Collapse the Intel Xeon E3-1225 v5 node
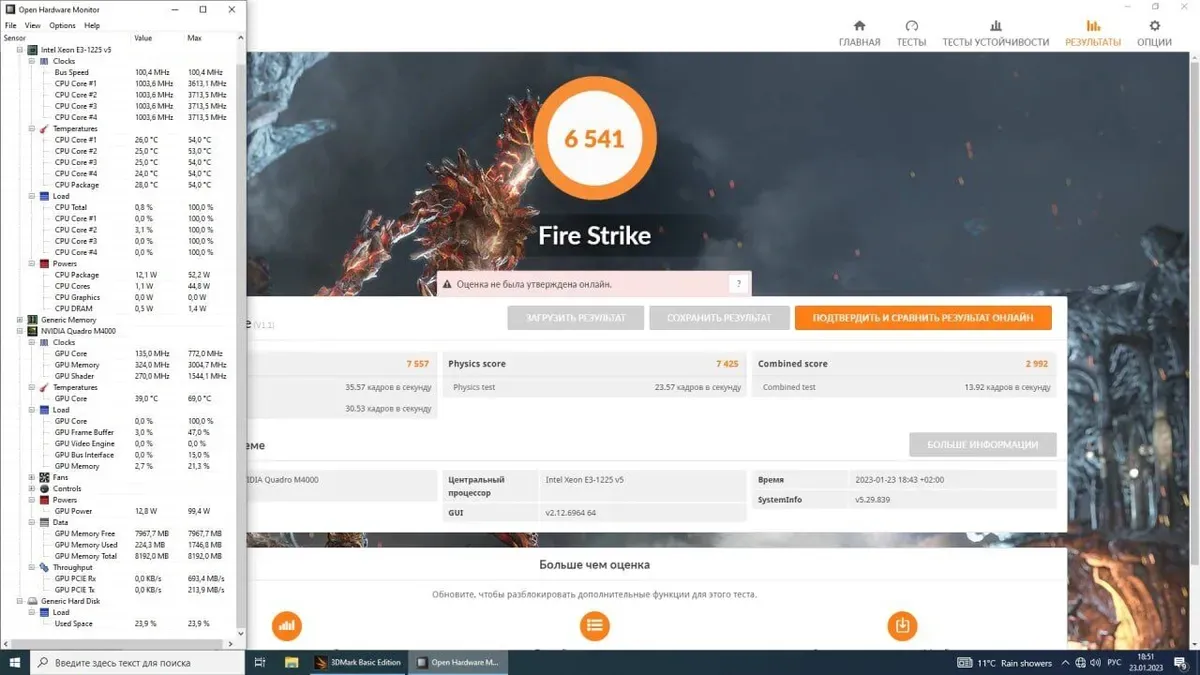 pyautogui.click(x=20, y=50)
